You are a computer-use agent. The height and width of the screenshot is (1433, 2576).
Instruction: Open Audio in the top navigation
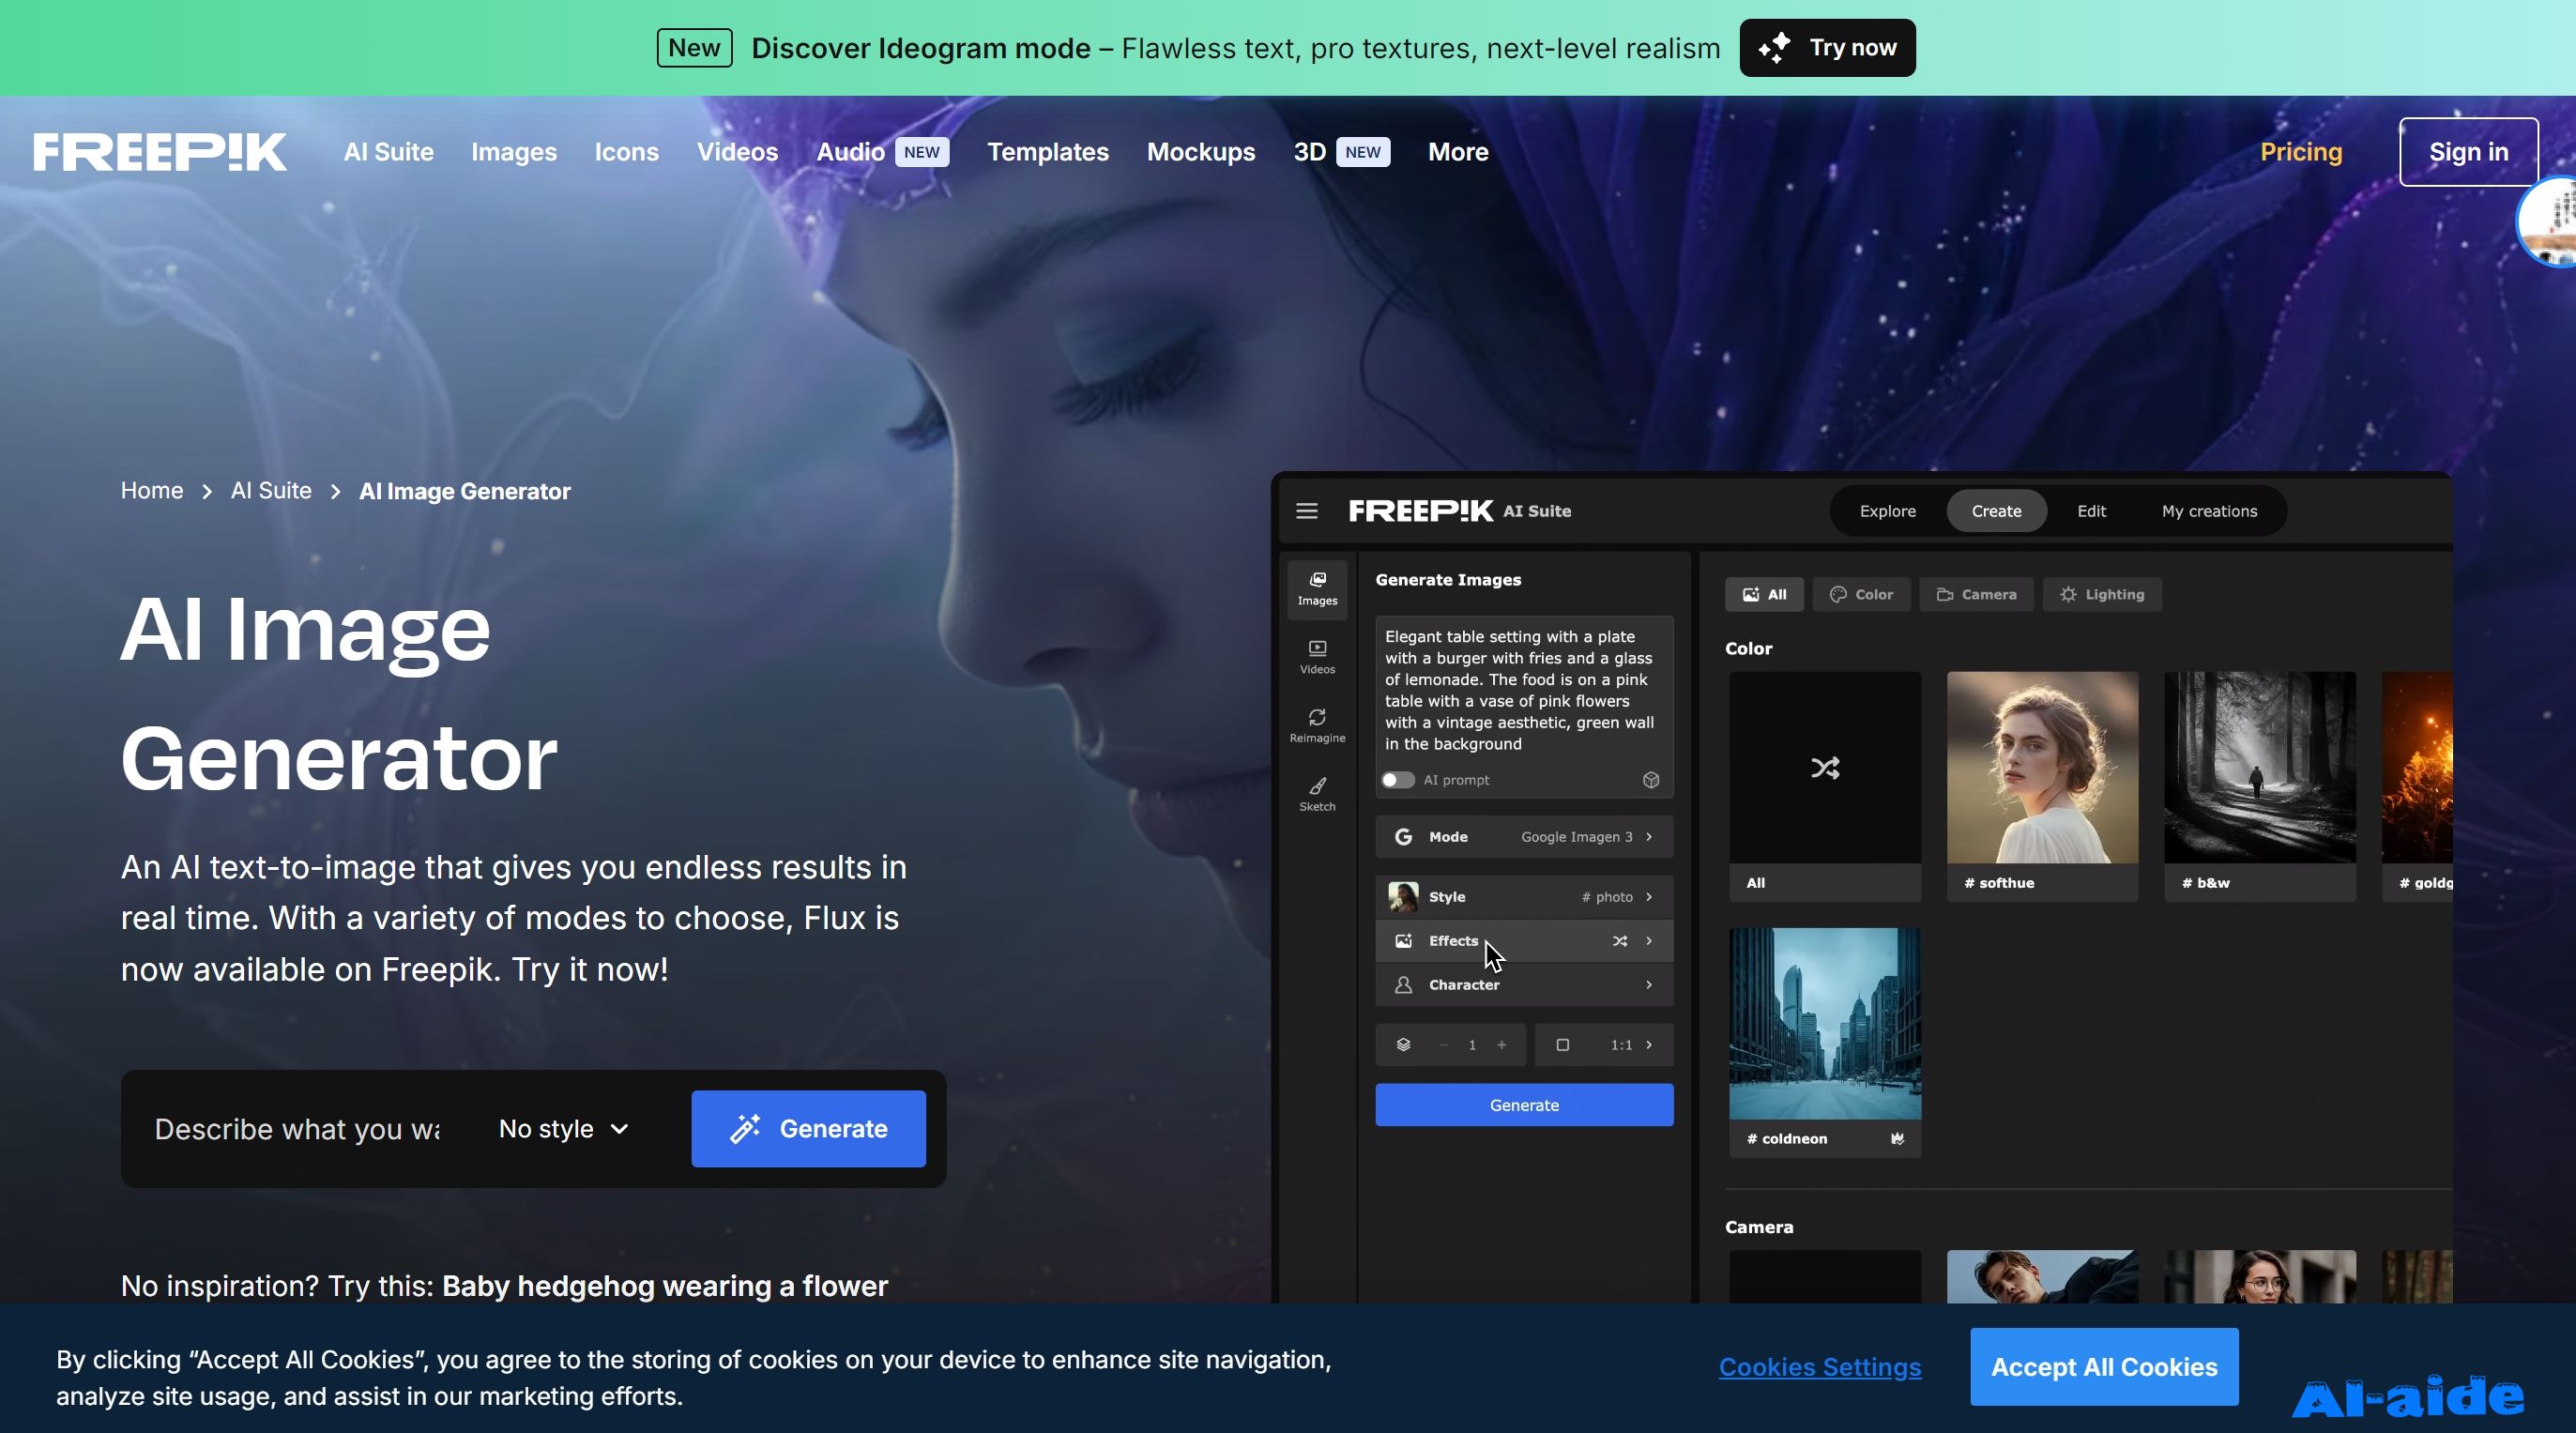(850, 152)
